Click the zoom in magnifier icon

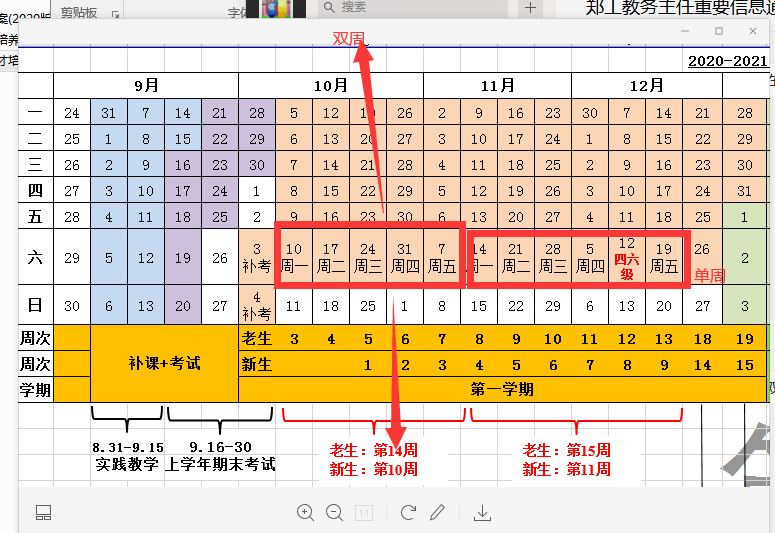pos(306,513)
